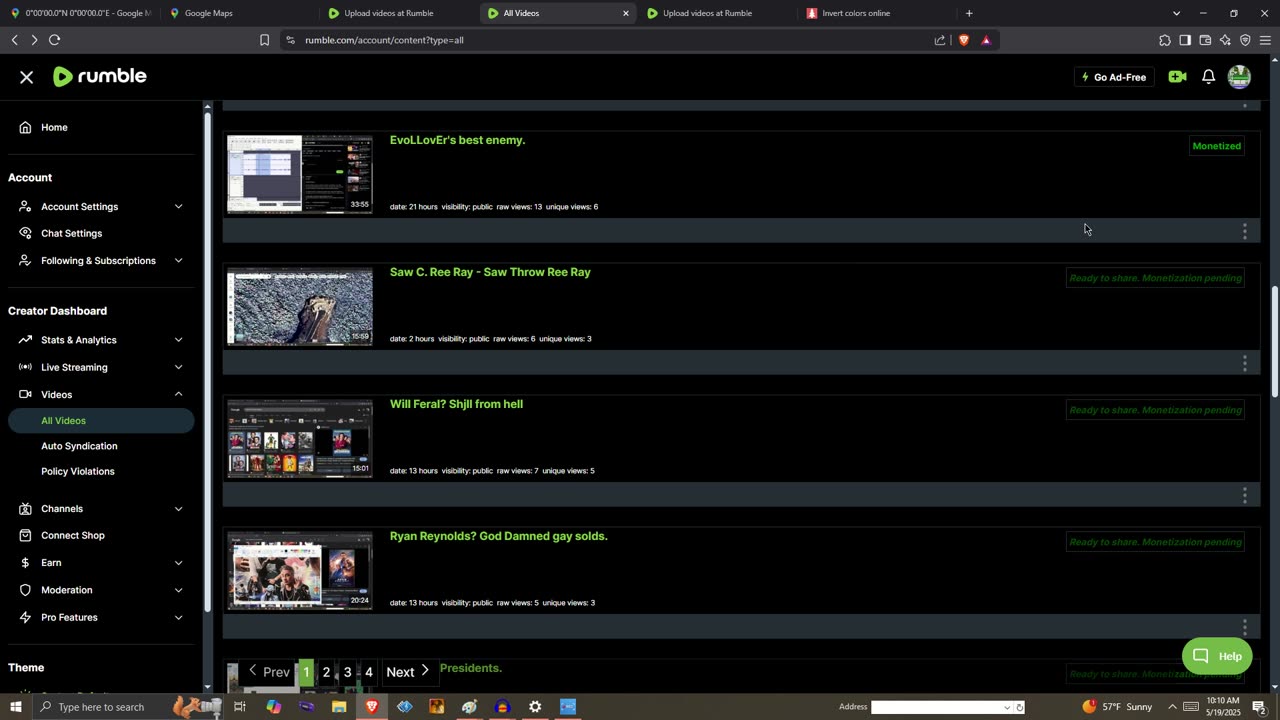
Task: Open options menu for Will Feral video
Action: tap(1244, 495)
